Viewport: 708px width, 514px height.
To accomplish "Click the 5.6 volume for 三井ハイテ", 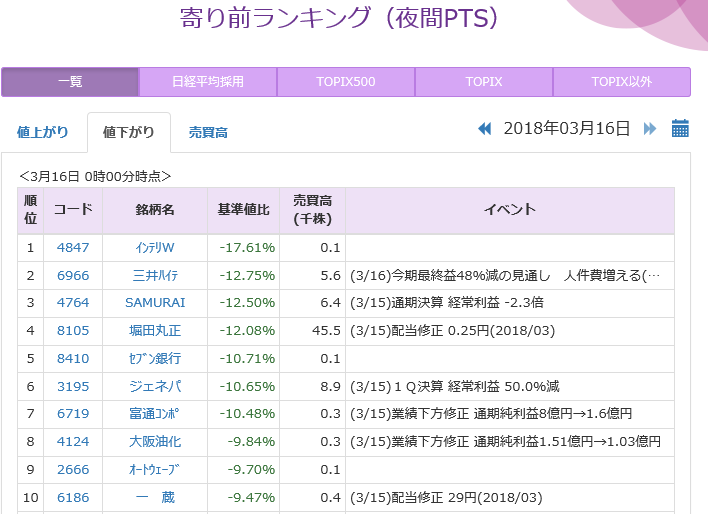I will point(331,276).
